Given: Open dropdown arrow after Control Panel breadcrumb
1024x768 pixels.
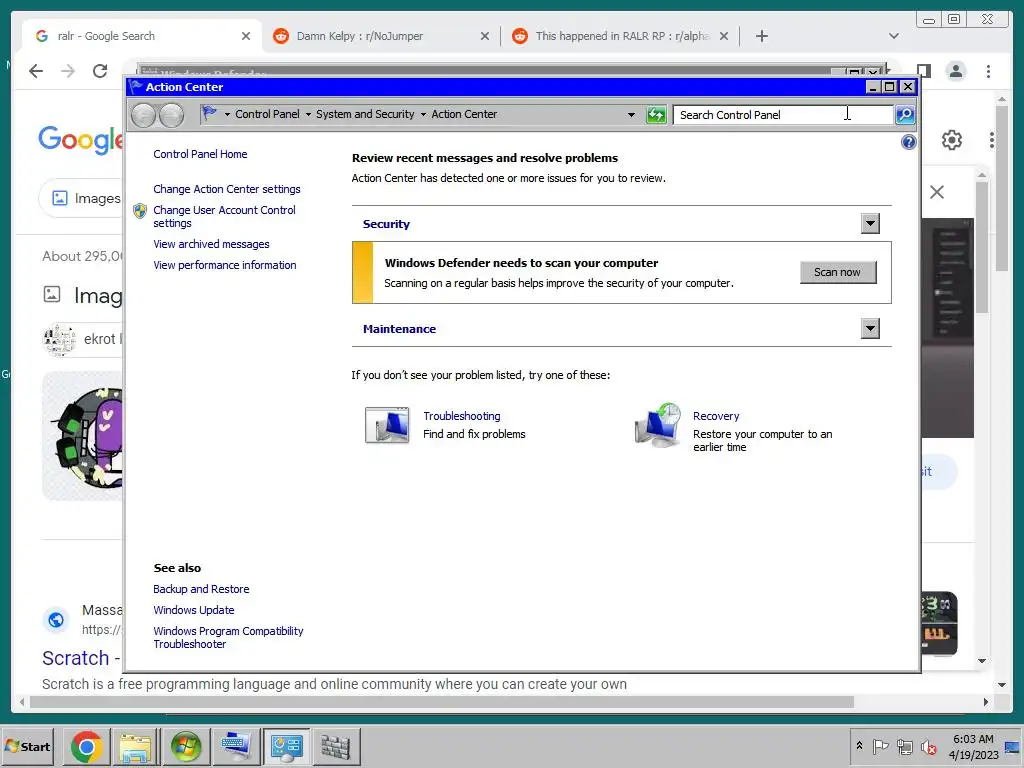Looking at the screenshot, I should point(308,114).
